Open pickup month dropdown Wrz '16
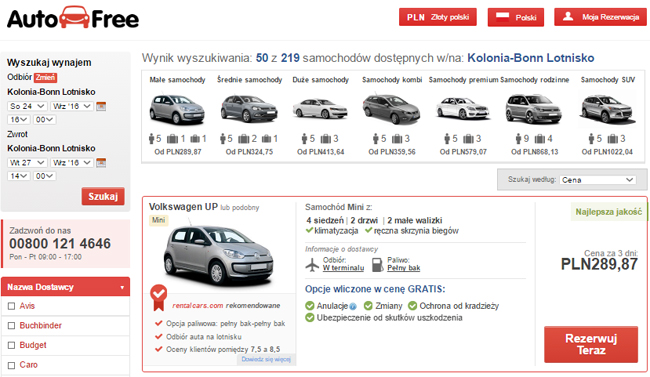Viewport: 650px width, 377px height. pyautogui.click(x=72, y=106)
